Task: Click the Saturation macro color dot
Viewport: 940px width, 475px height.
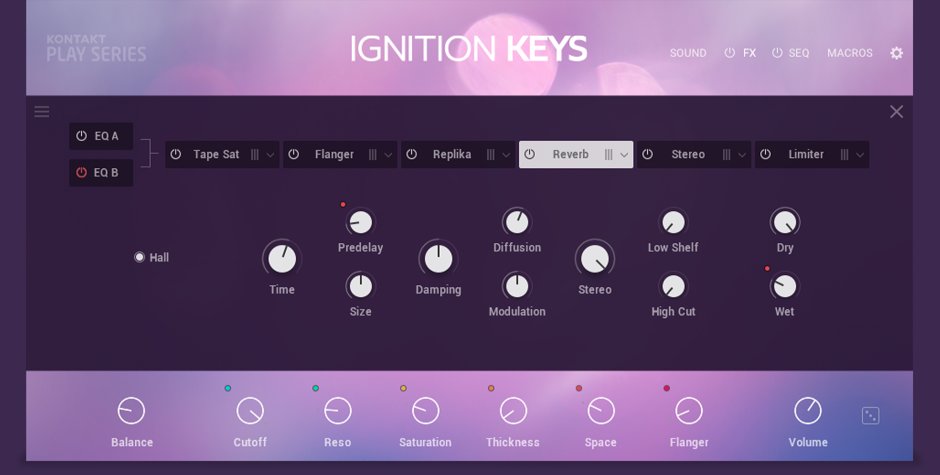Action: (403, 388)
